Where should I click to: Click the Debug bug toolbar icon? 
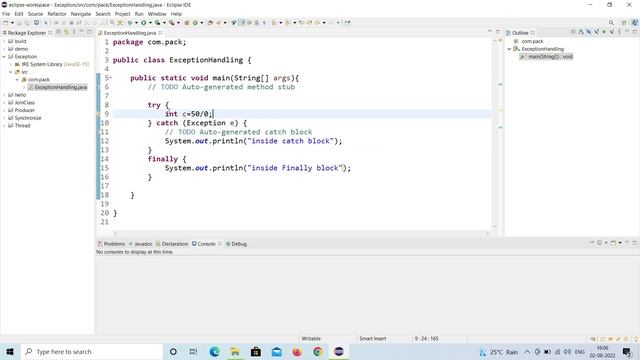point(130,23)
